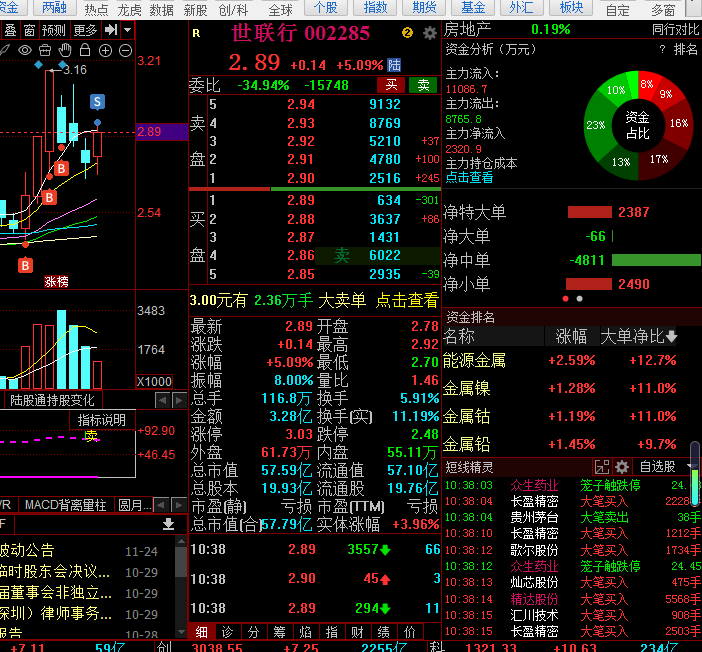Open dropdown arrow next to jump-to-end icon
The height and width of the screenshot is (652, 702).
pos(128,30)
